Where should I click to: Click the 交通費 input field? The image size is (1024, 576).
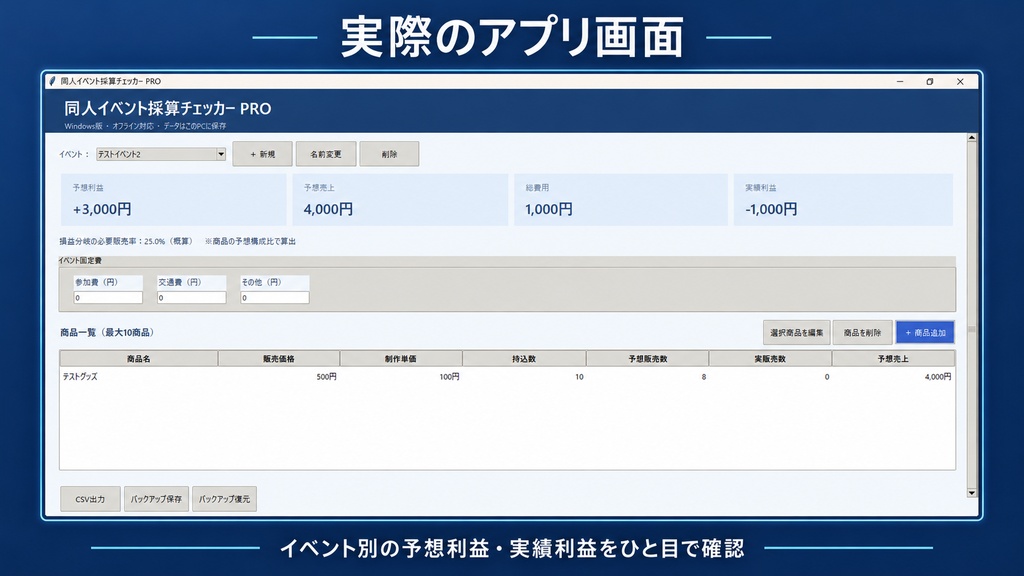pos(191,298)
